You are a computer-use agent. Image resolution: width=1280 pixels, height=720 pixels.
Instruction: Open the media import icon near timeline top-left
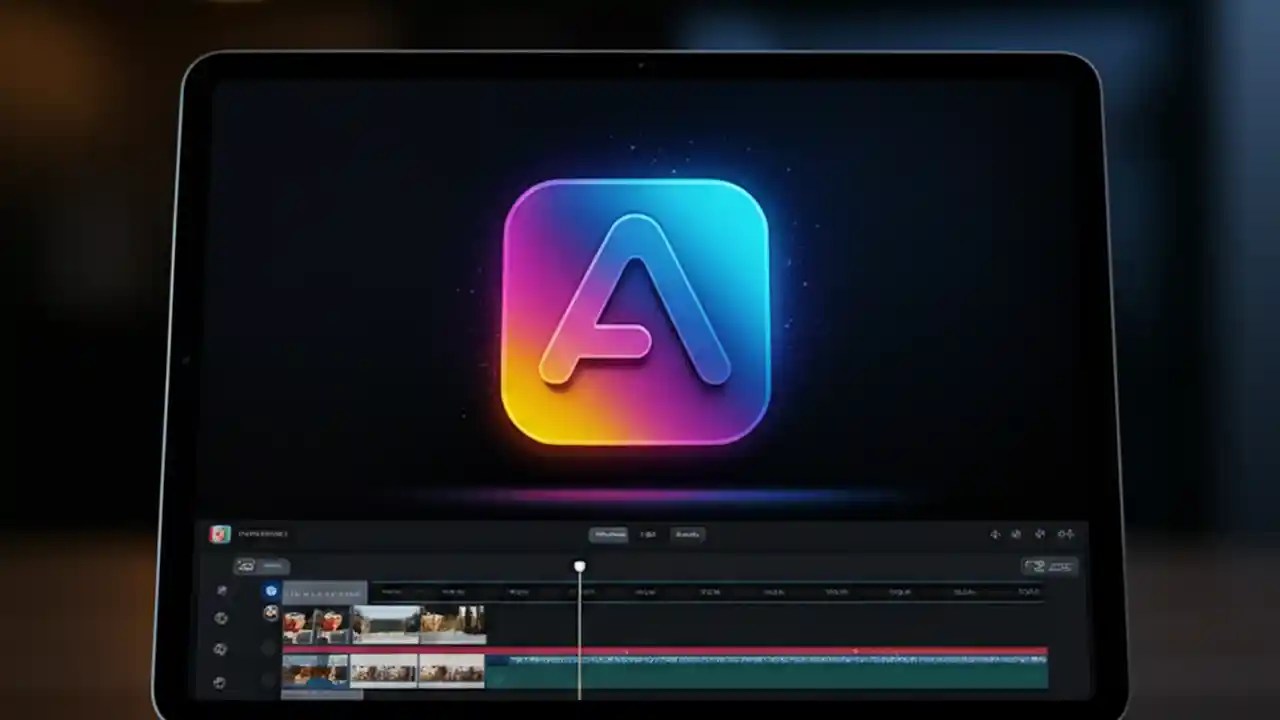click(246, 566)
